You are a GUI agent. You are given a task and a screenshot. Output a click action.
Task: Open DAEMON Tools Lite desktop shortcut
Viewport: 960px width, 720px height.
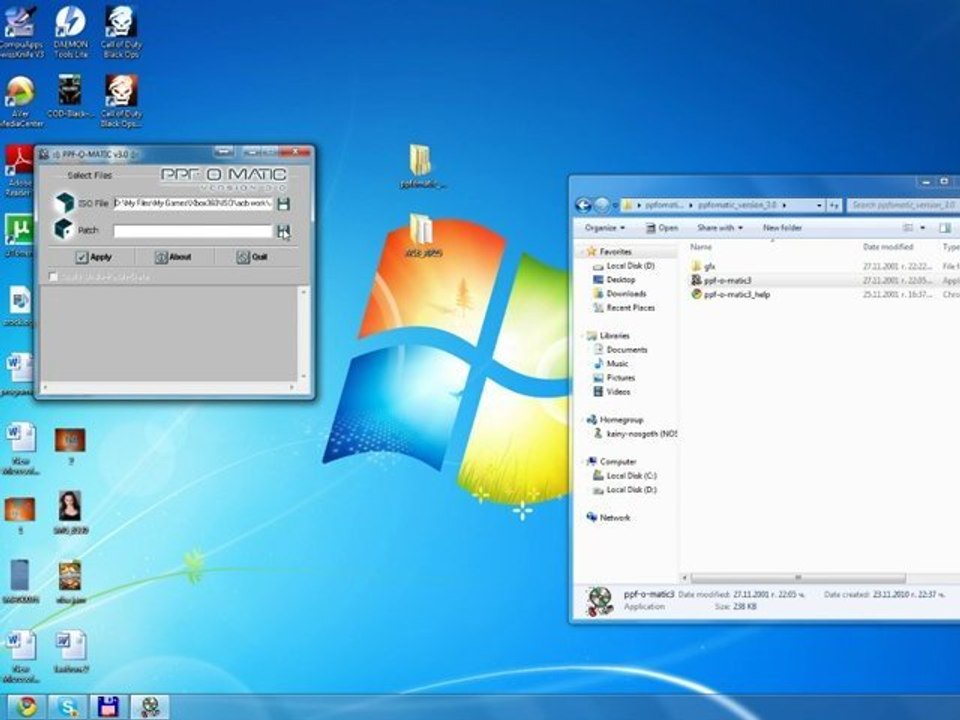point(70,31)
